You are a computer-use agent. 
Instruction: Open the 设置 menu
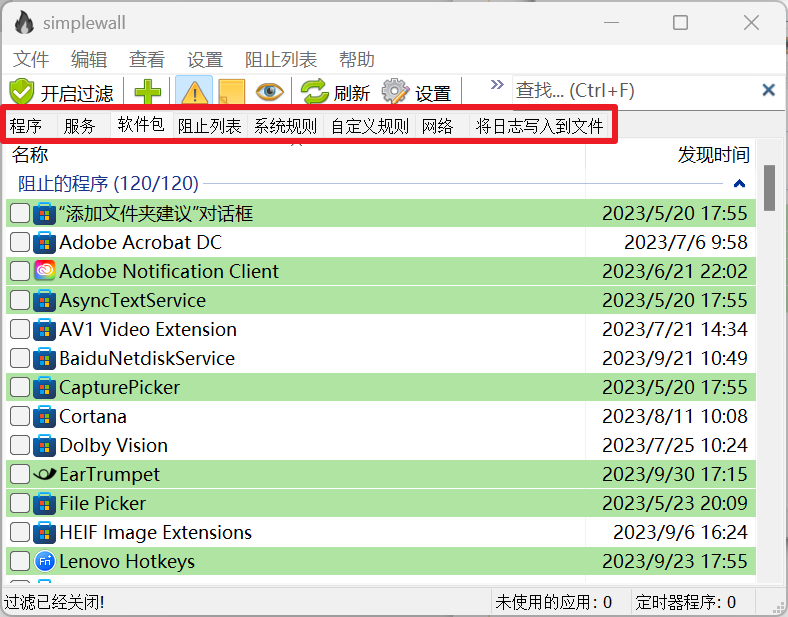coord(205,59)
